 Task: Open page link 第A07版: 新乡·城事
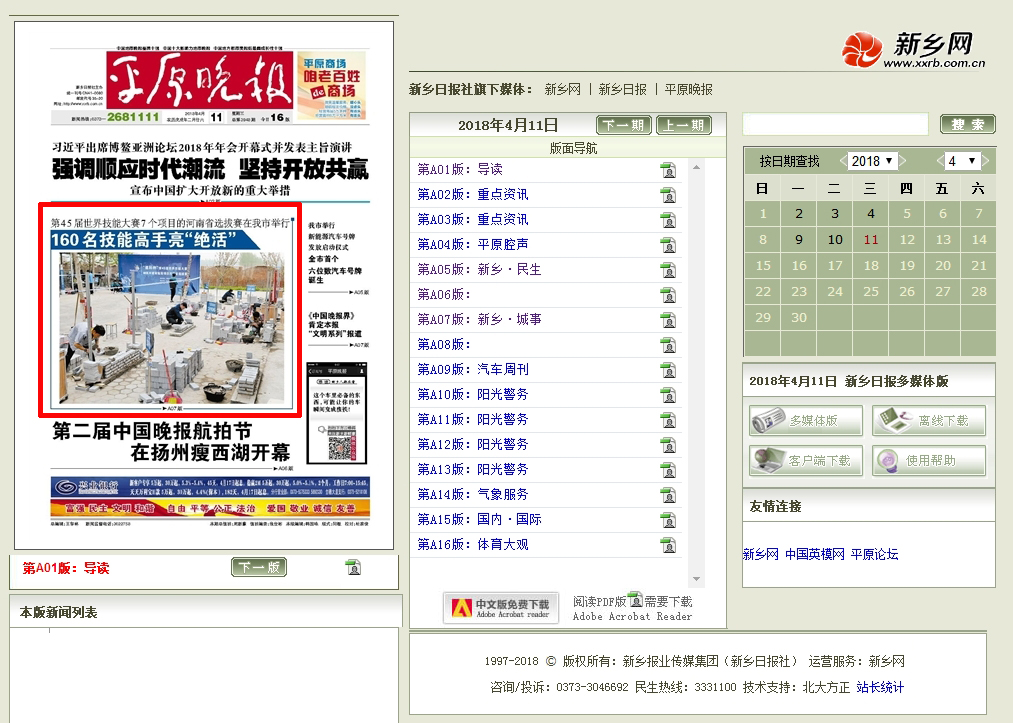pyautogui.click(x=479, y=320)
